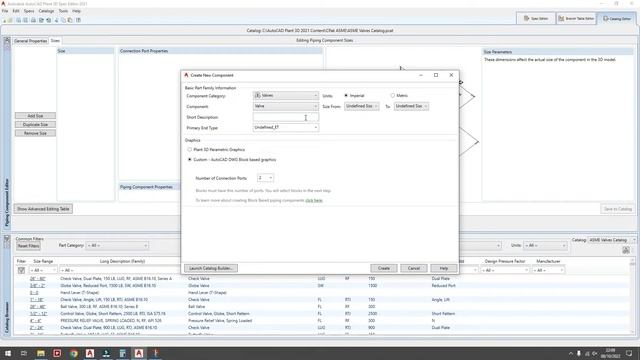Viewport: 640px width, 360px height.
Task: Click the Reset Filters button
Action: [28, 246]
